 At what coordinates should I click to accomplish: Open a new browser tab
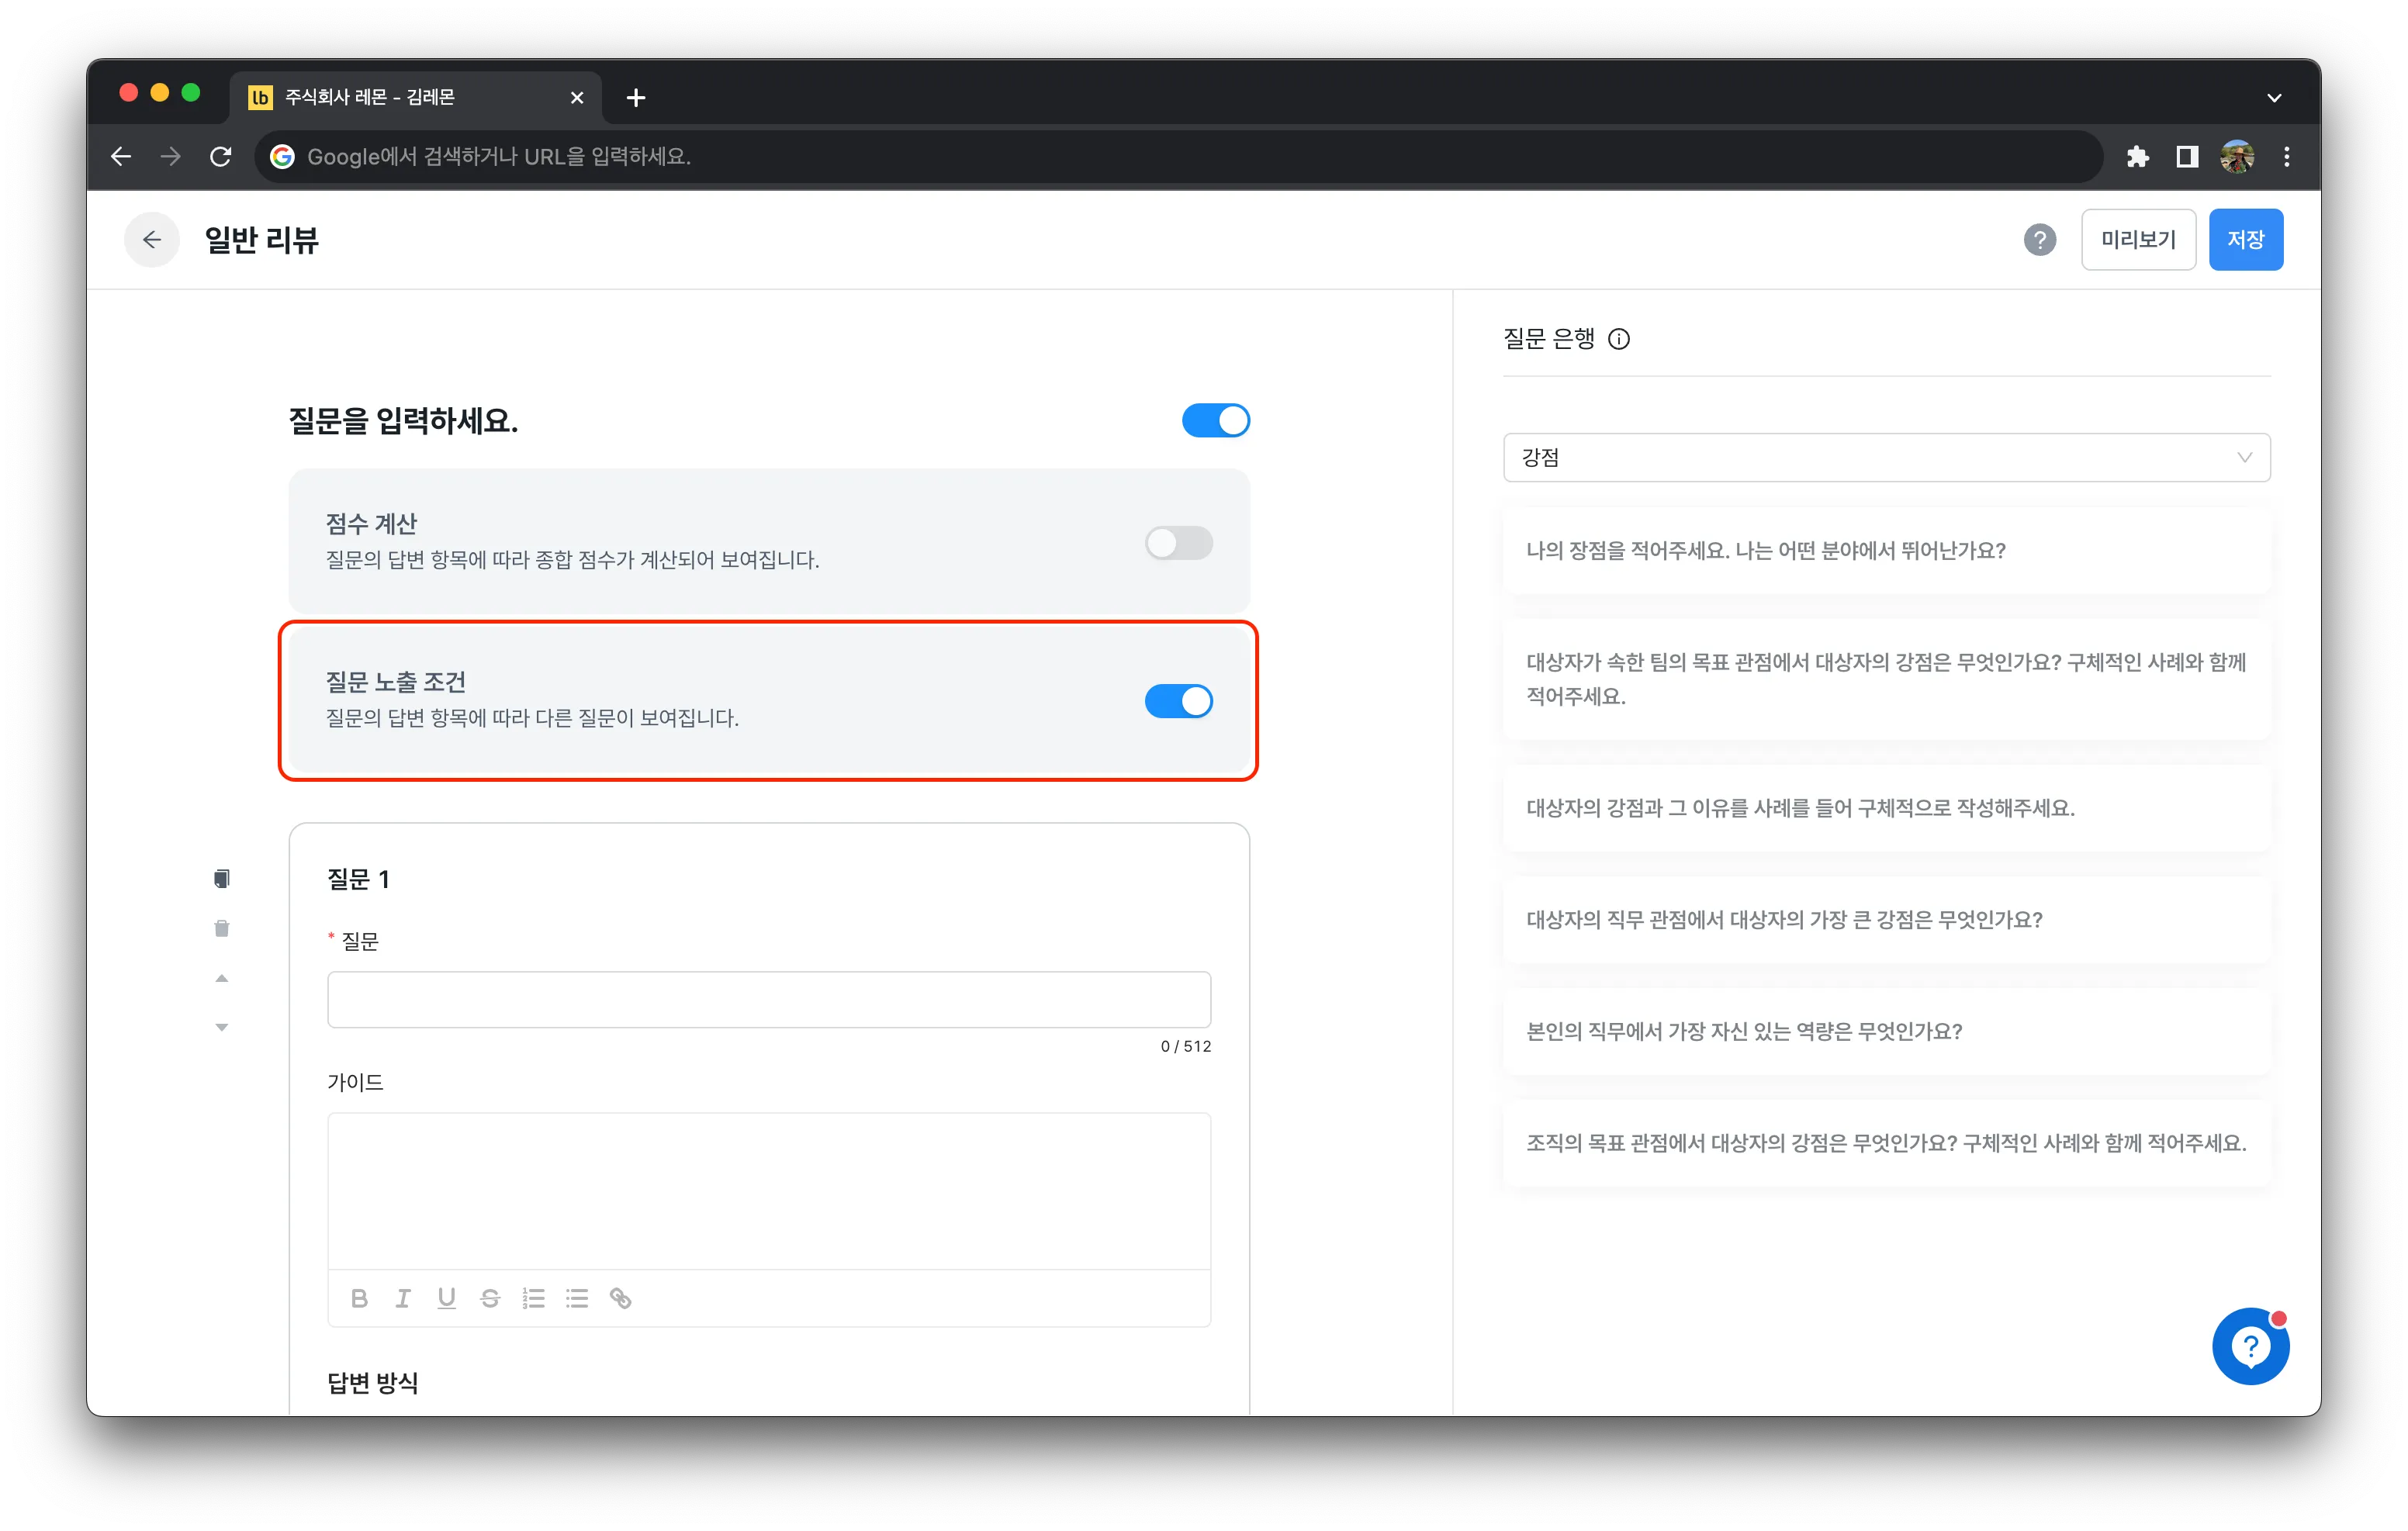(636, 98)
